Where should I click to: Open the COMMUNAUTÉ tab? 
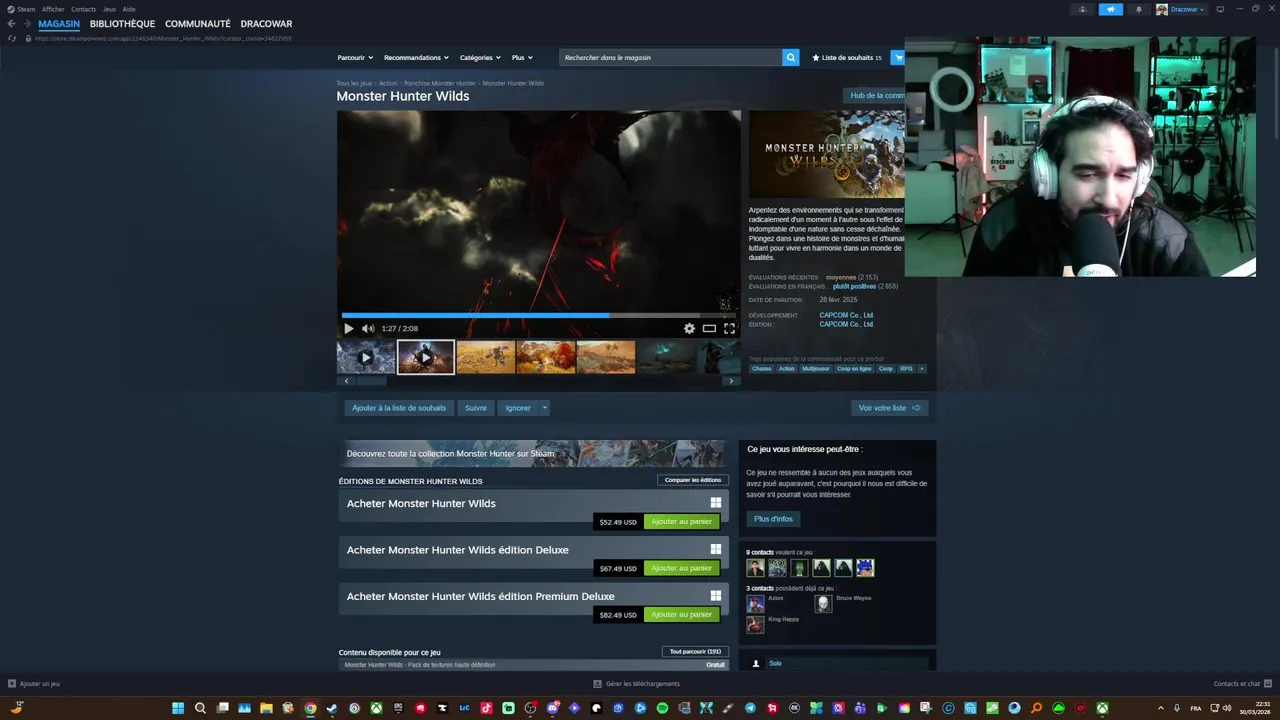pyautogui.click(x=198, y=24)
